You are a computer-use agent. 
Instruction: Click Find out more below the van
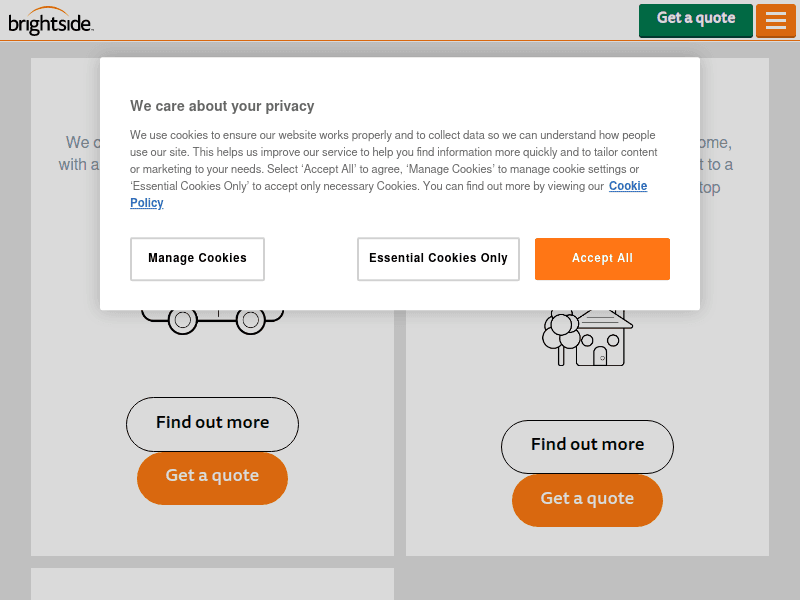click(212, 424)
